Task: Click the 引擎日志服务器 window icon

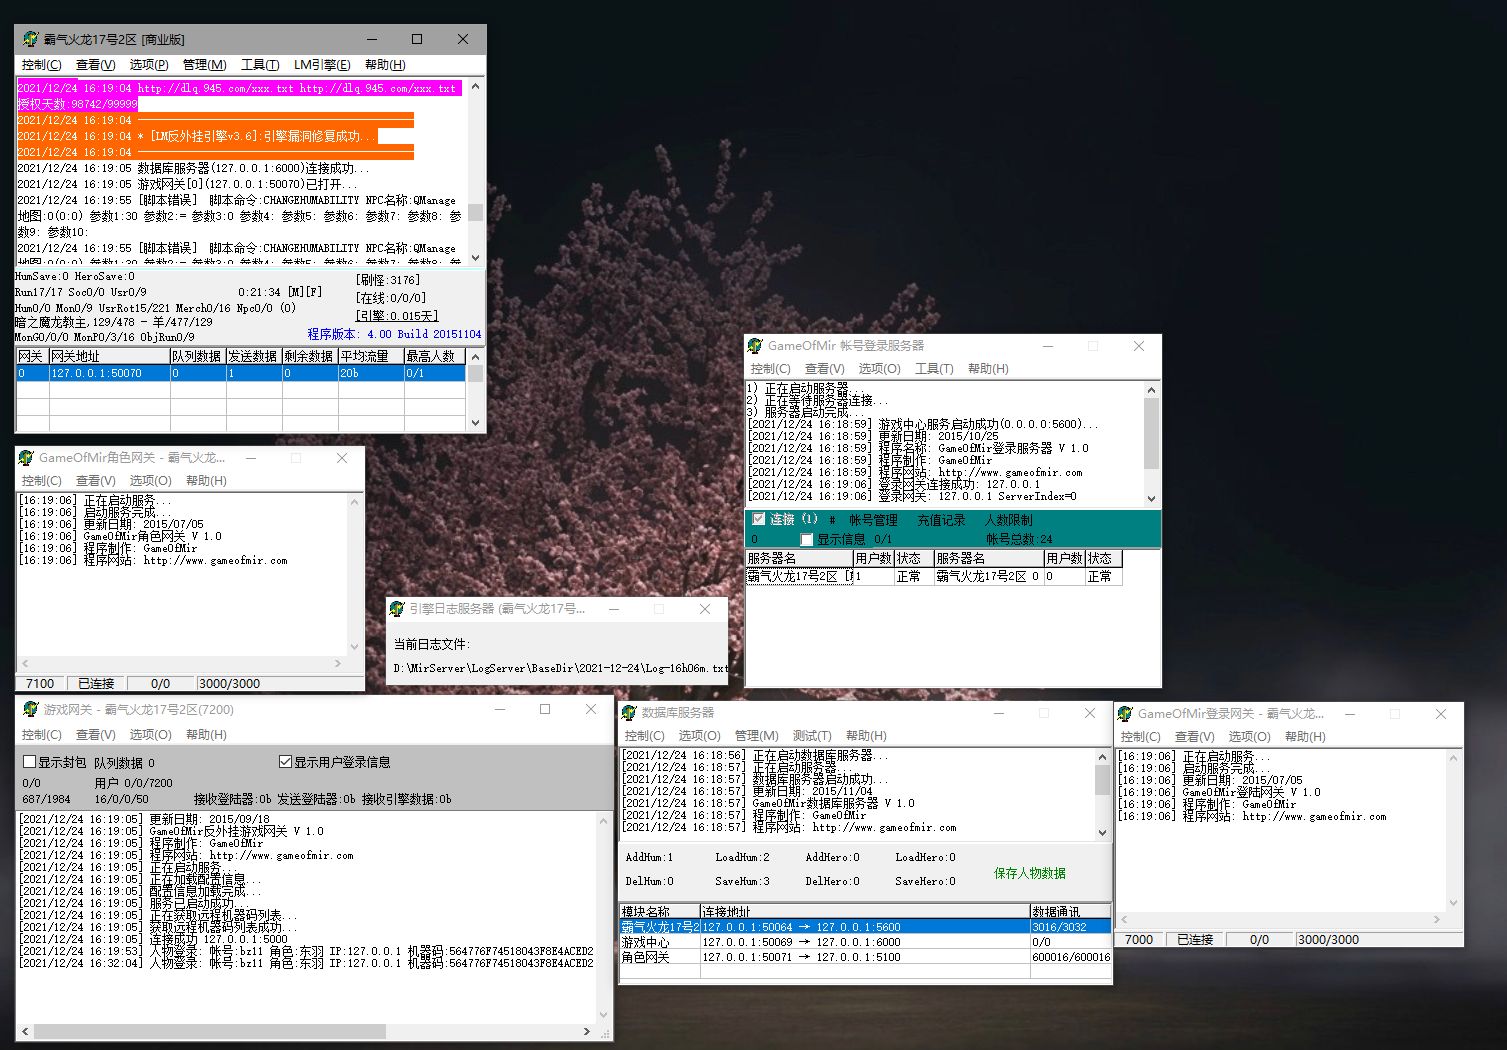Action: pos(397,608)
